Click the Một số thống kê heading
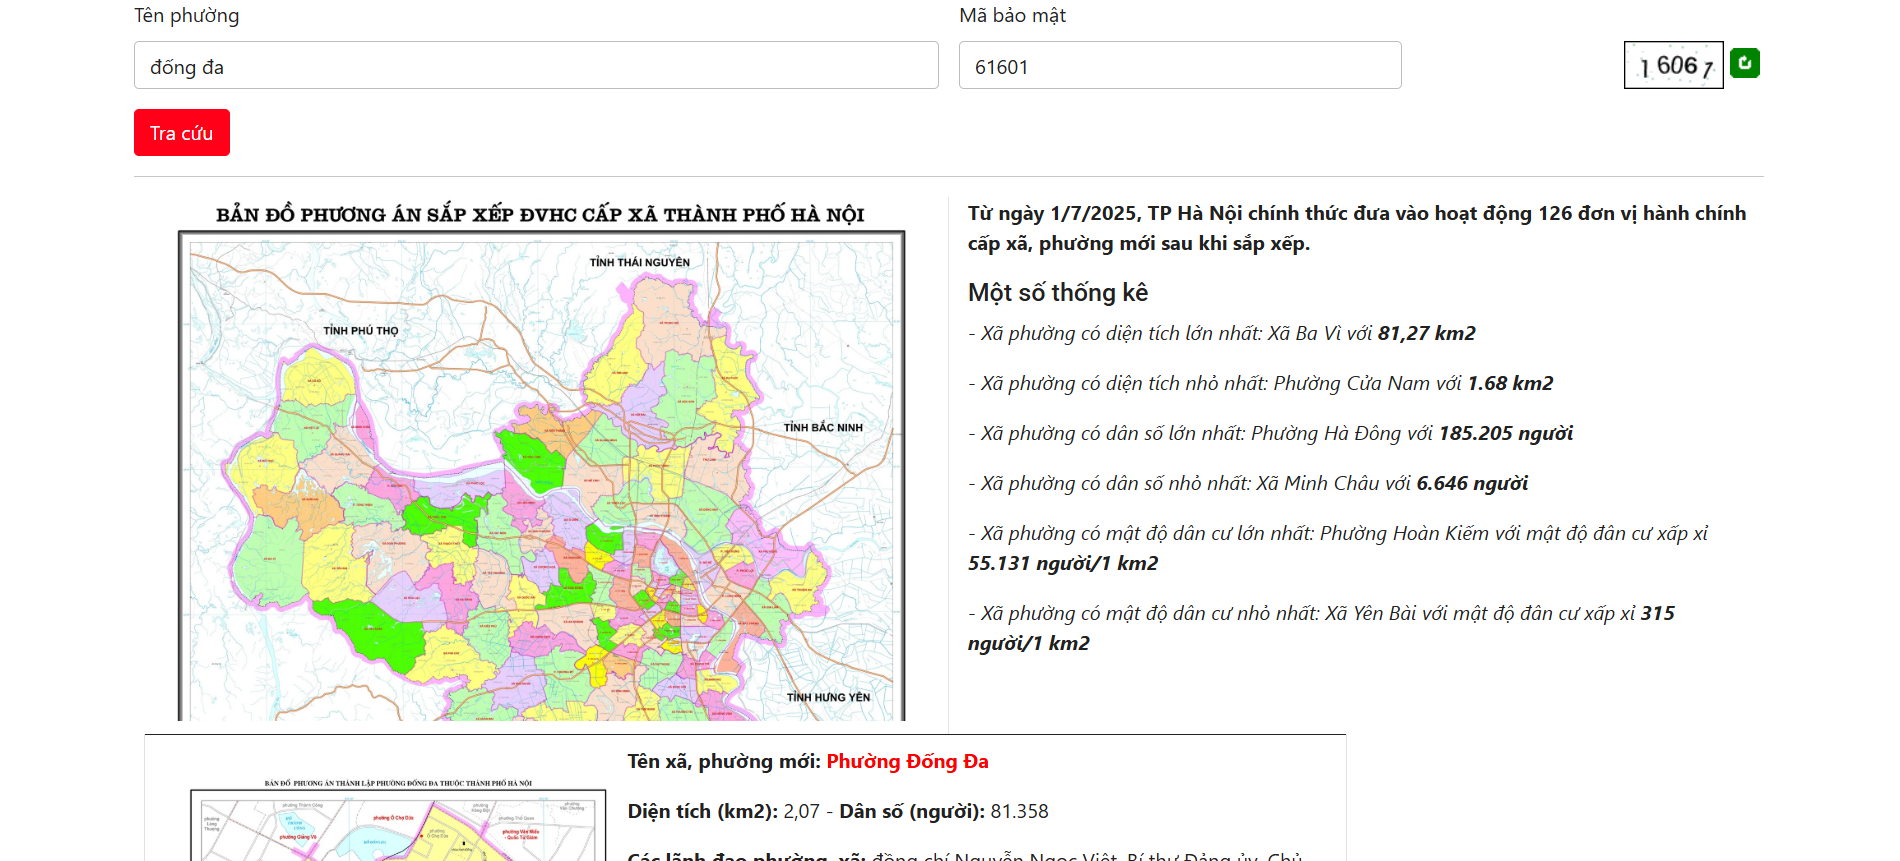This screenshot has height=861, width=1900. (x=1057, y=293)
